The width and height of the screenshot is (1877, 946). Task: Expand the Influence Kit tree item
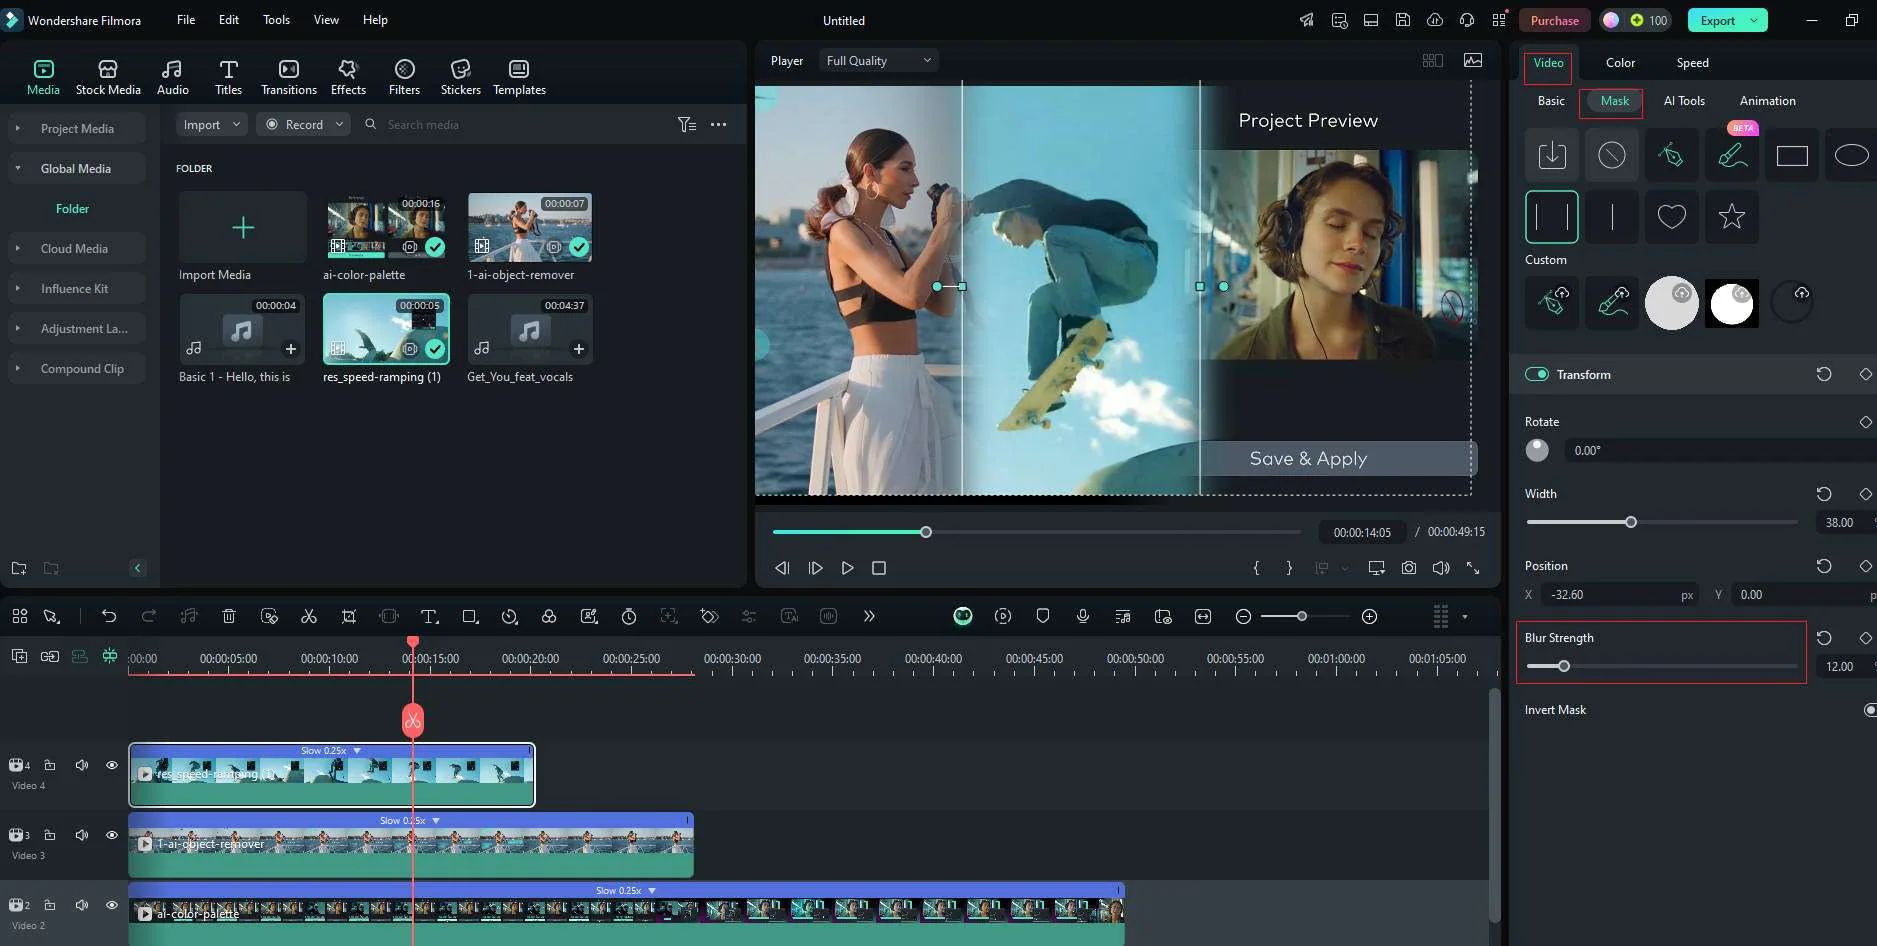17,289
